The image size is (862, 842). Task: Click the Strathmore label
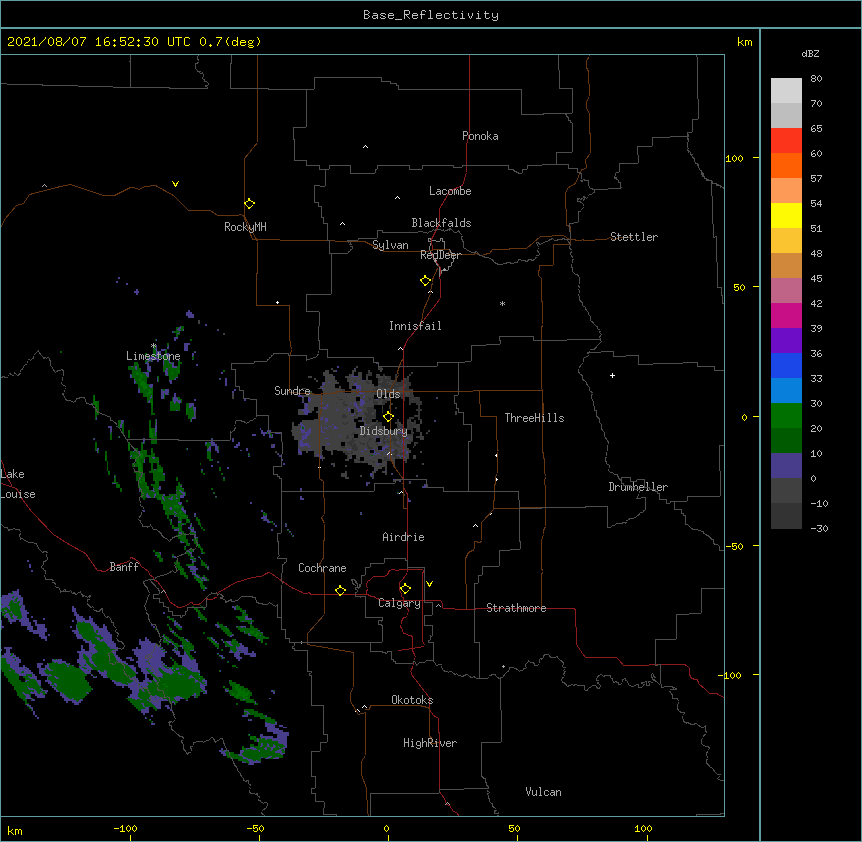(x=516, y=608)
